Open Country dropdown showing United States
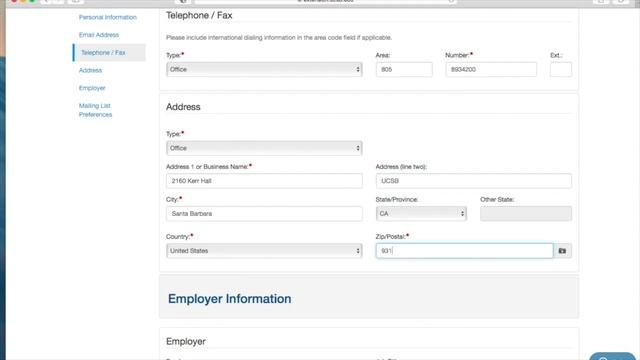This screenshot has width=640, height=360. [264, 251]
